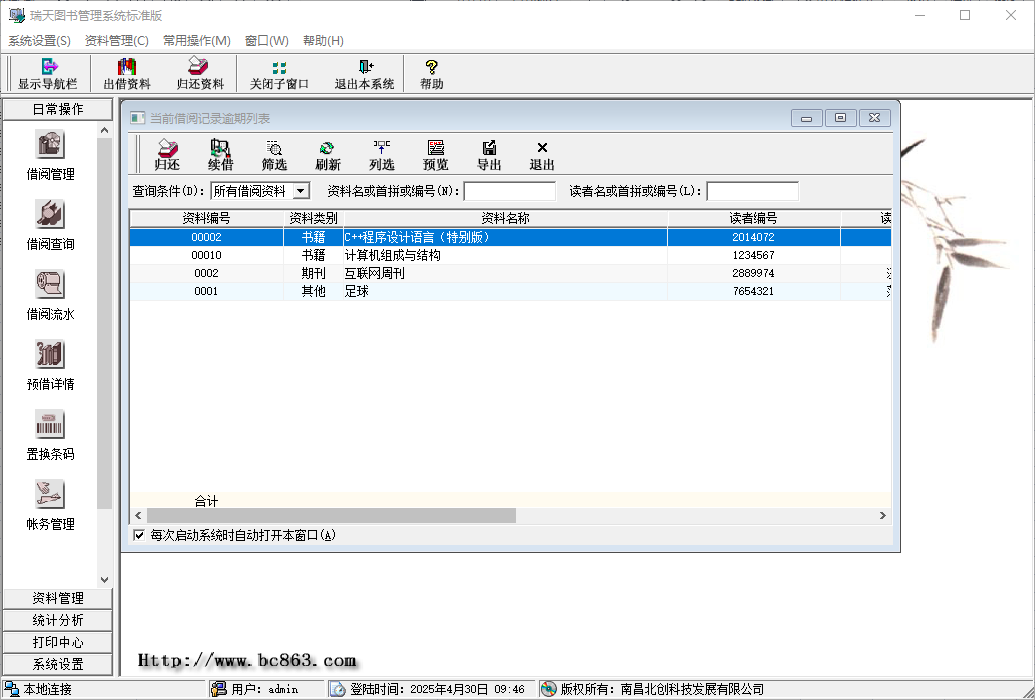Click the horizontal scrollbar thumb in the table

pos(331,515)
